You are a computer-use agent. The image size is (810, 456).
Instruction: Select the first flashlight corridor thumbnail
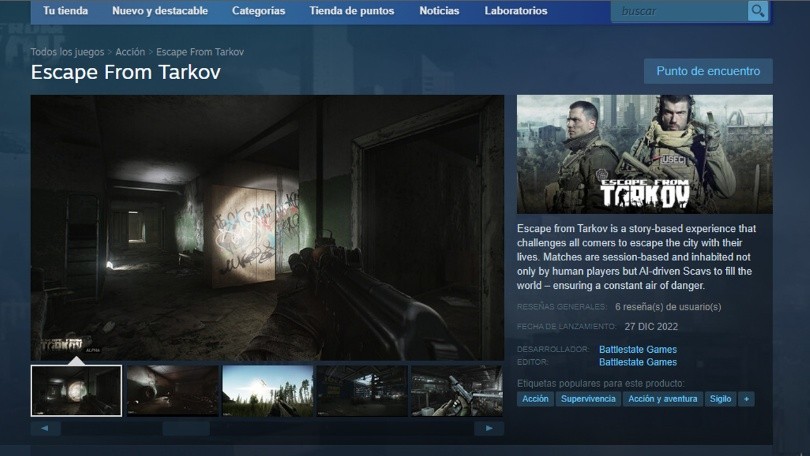(76, 390)
